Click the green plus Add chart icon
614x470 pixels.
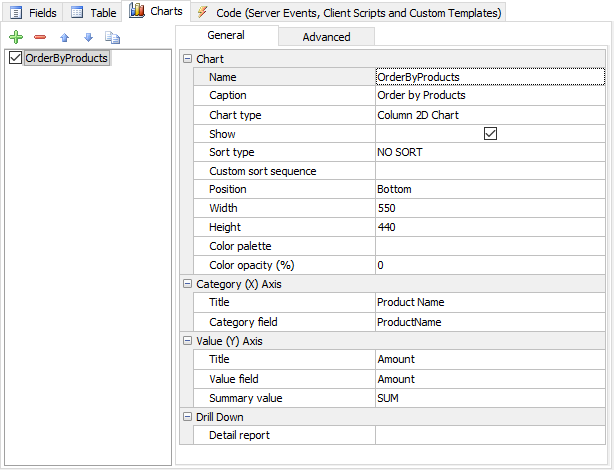(x=16, y=37)
